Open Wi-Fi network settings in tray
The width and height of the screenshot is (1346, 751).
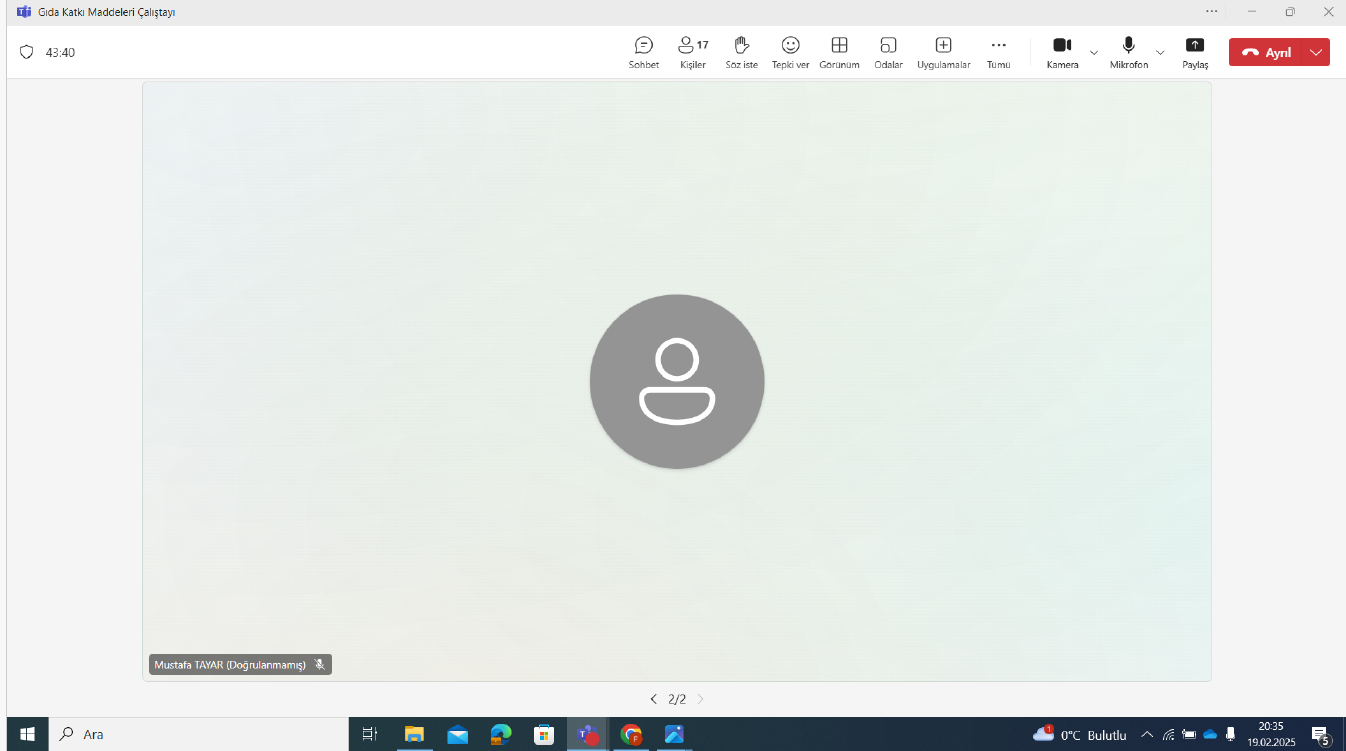(x=1168, y=735)
